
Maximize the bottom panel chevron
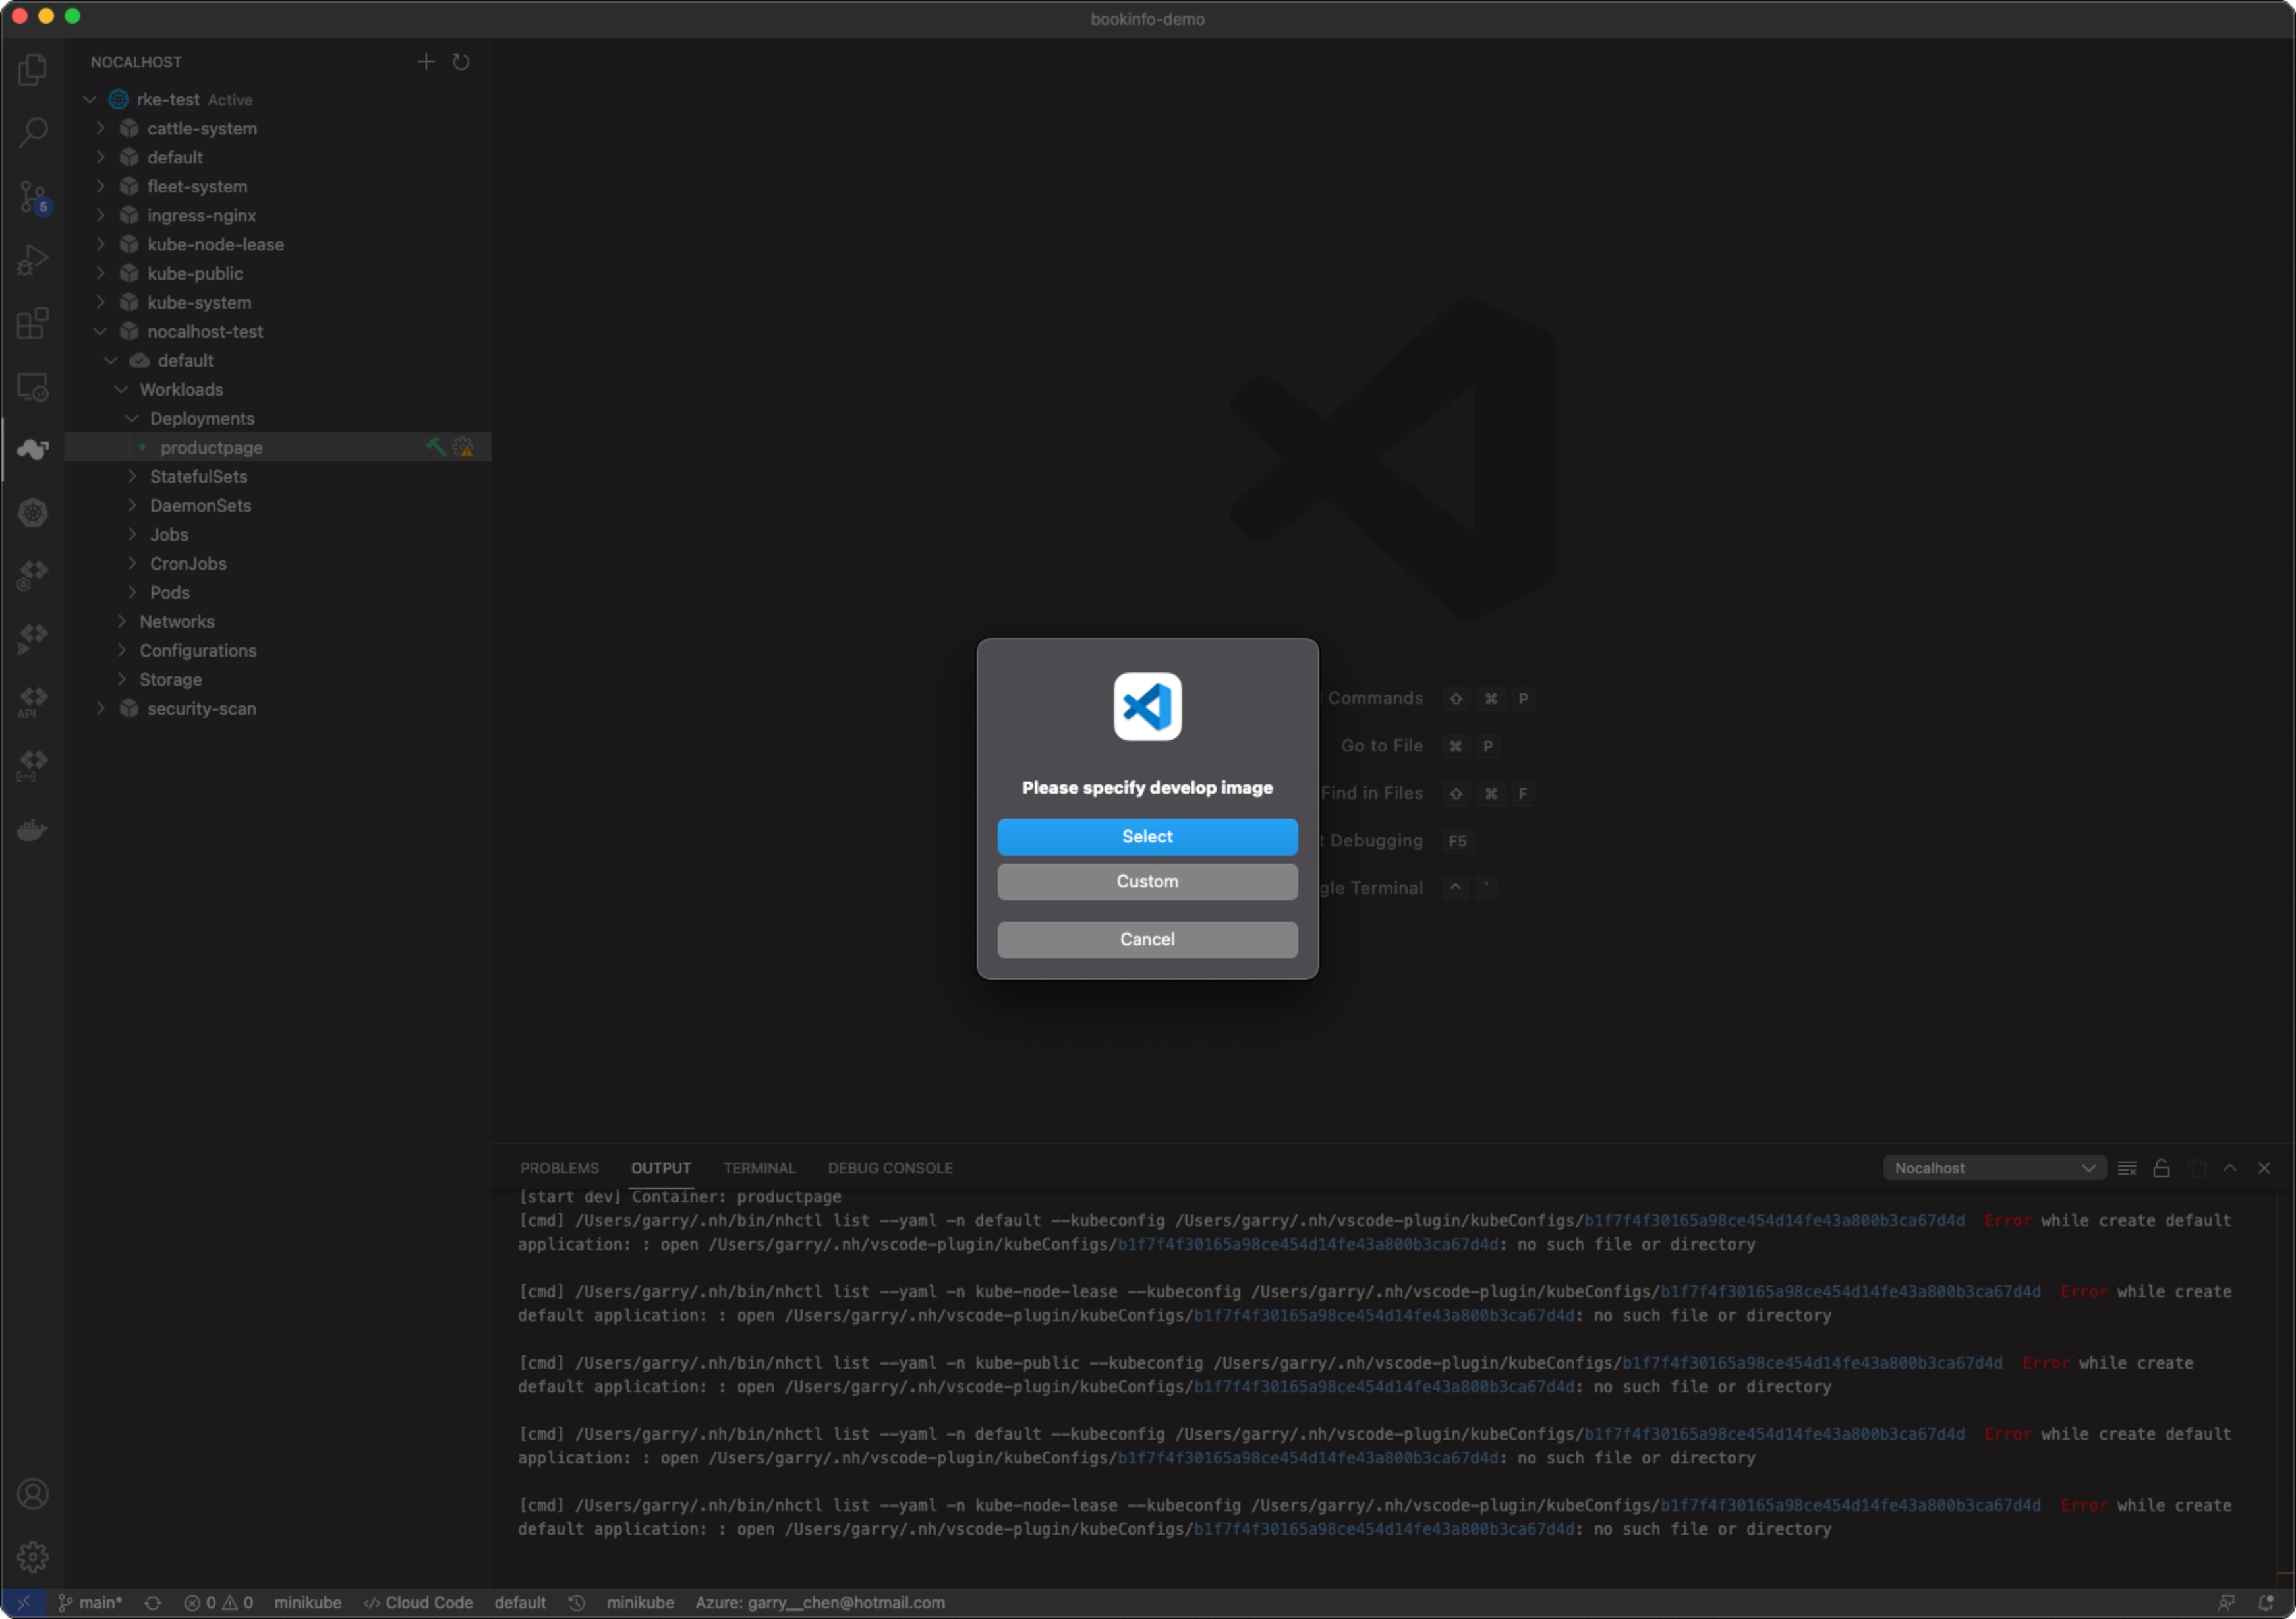[2230, 1168]
